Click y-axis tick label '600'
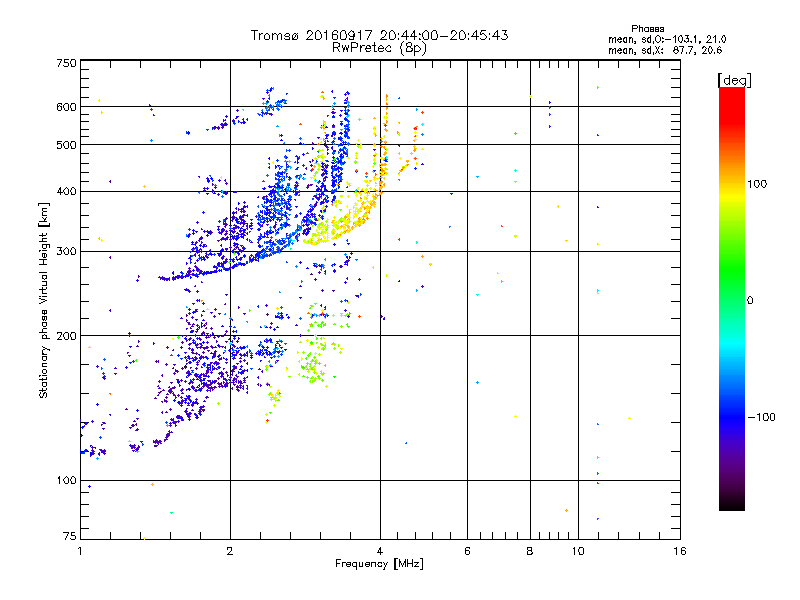 pyautogui.click(x=67, y=107)
